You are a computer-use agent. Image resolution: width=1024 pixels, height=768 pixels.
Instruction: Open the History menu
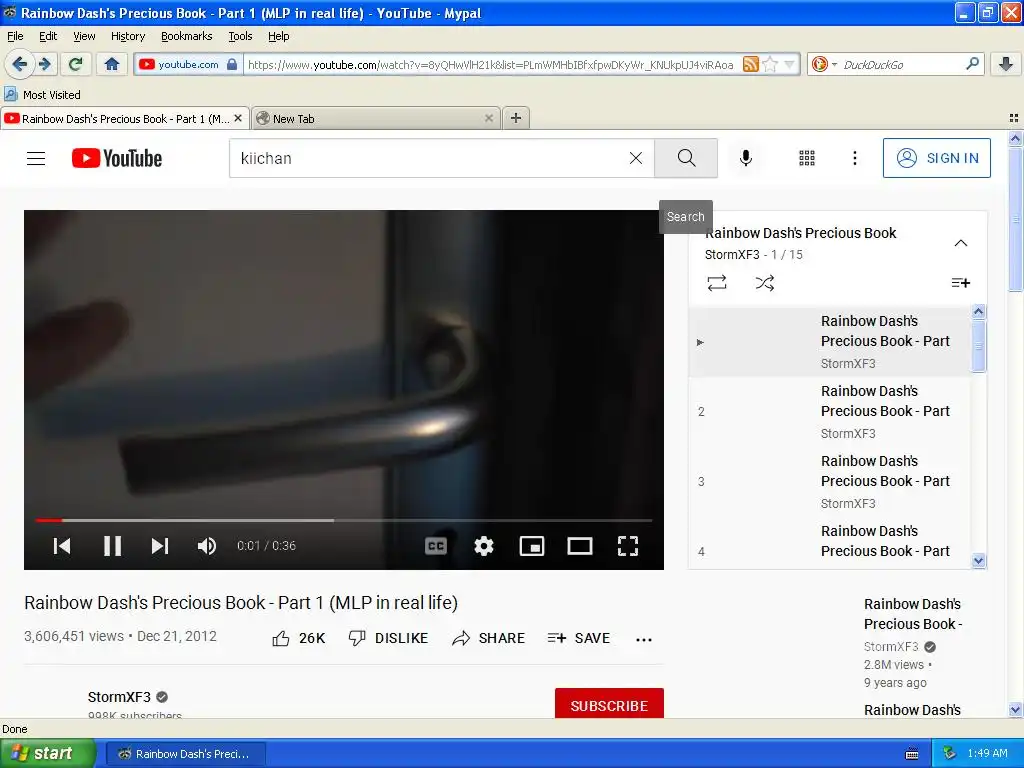point(127,36)
